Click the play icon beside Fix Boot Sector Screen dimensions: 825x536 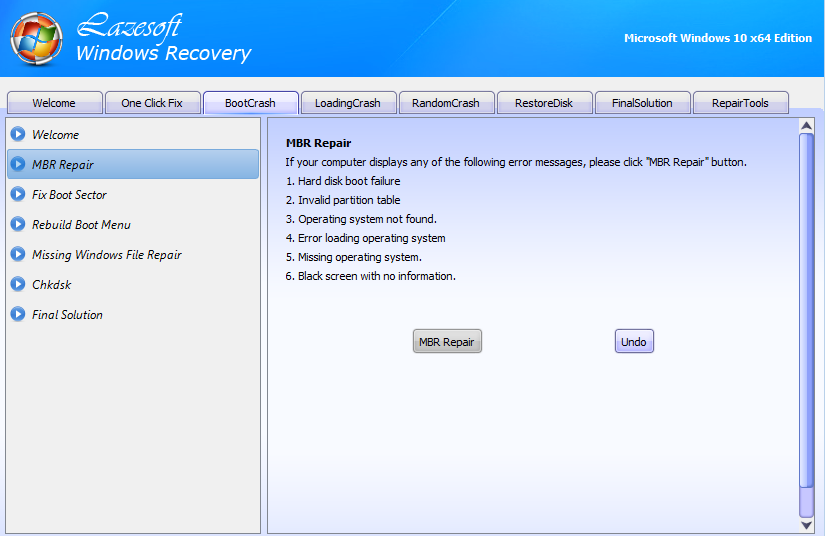[18, 194]
